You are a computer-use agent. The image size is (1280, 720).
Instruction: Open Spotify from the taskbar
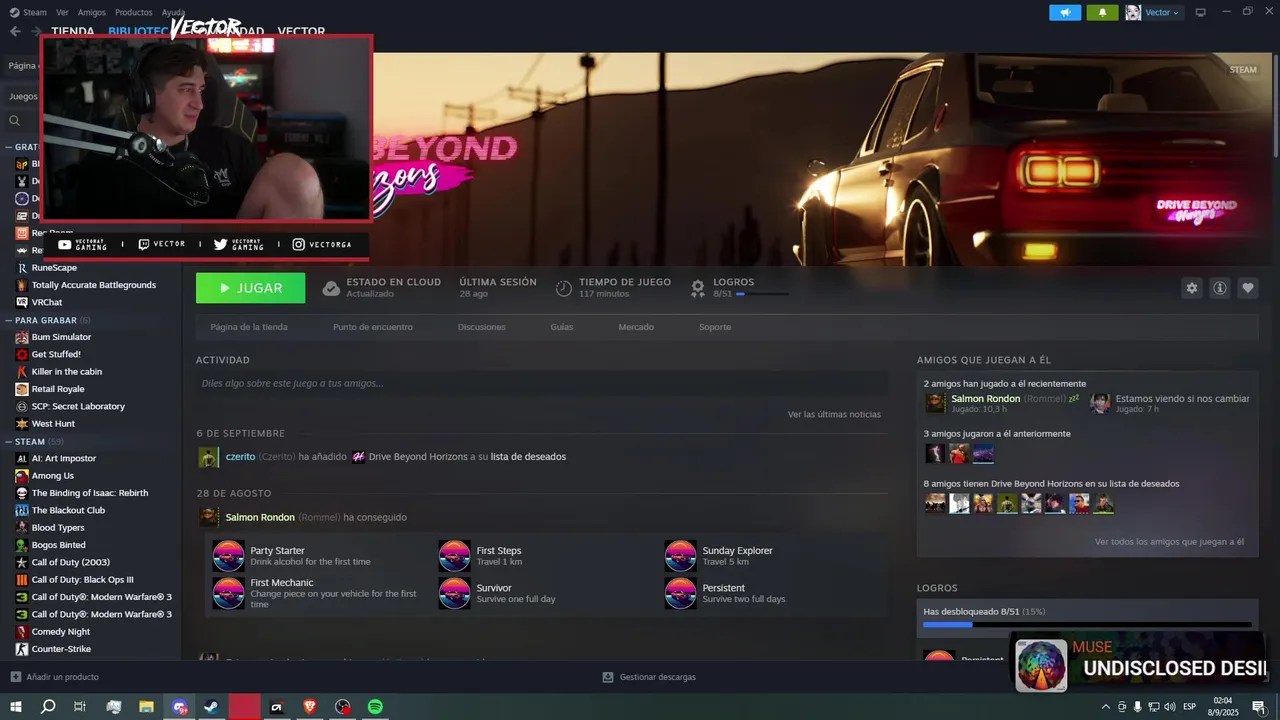coord(375,707)
